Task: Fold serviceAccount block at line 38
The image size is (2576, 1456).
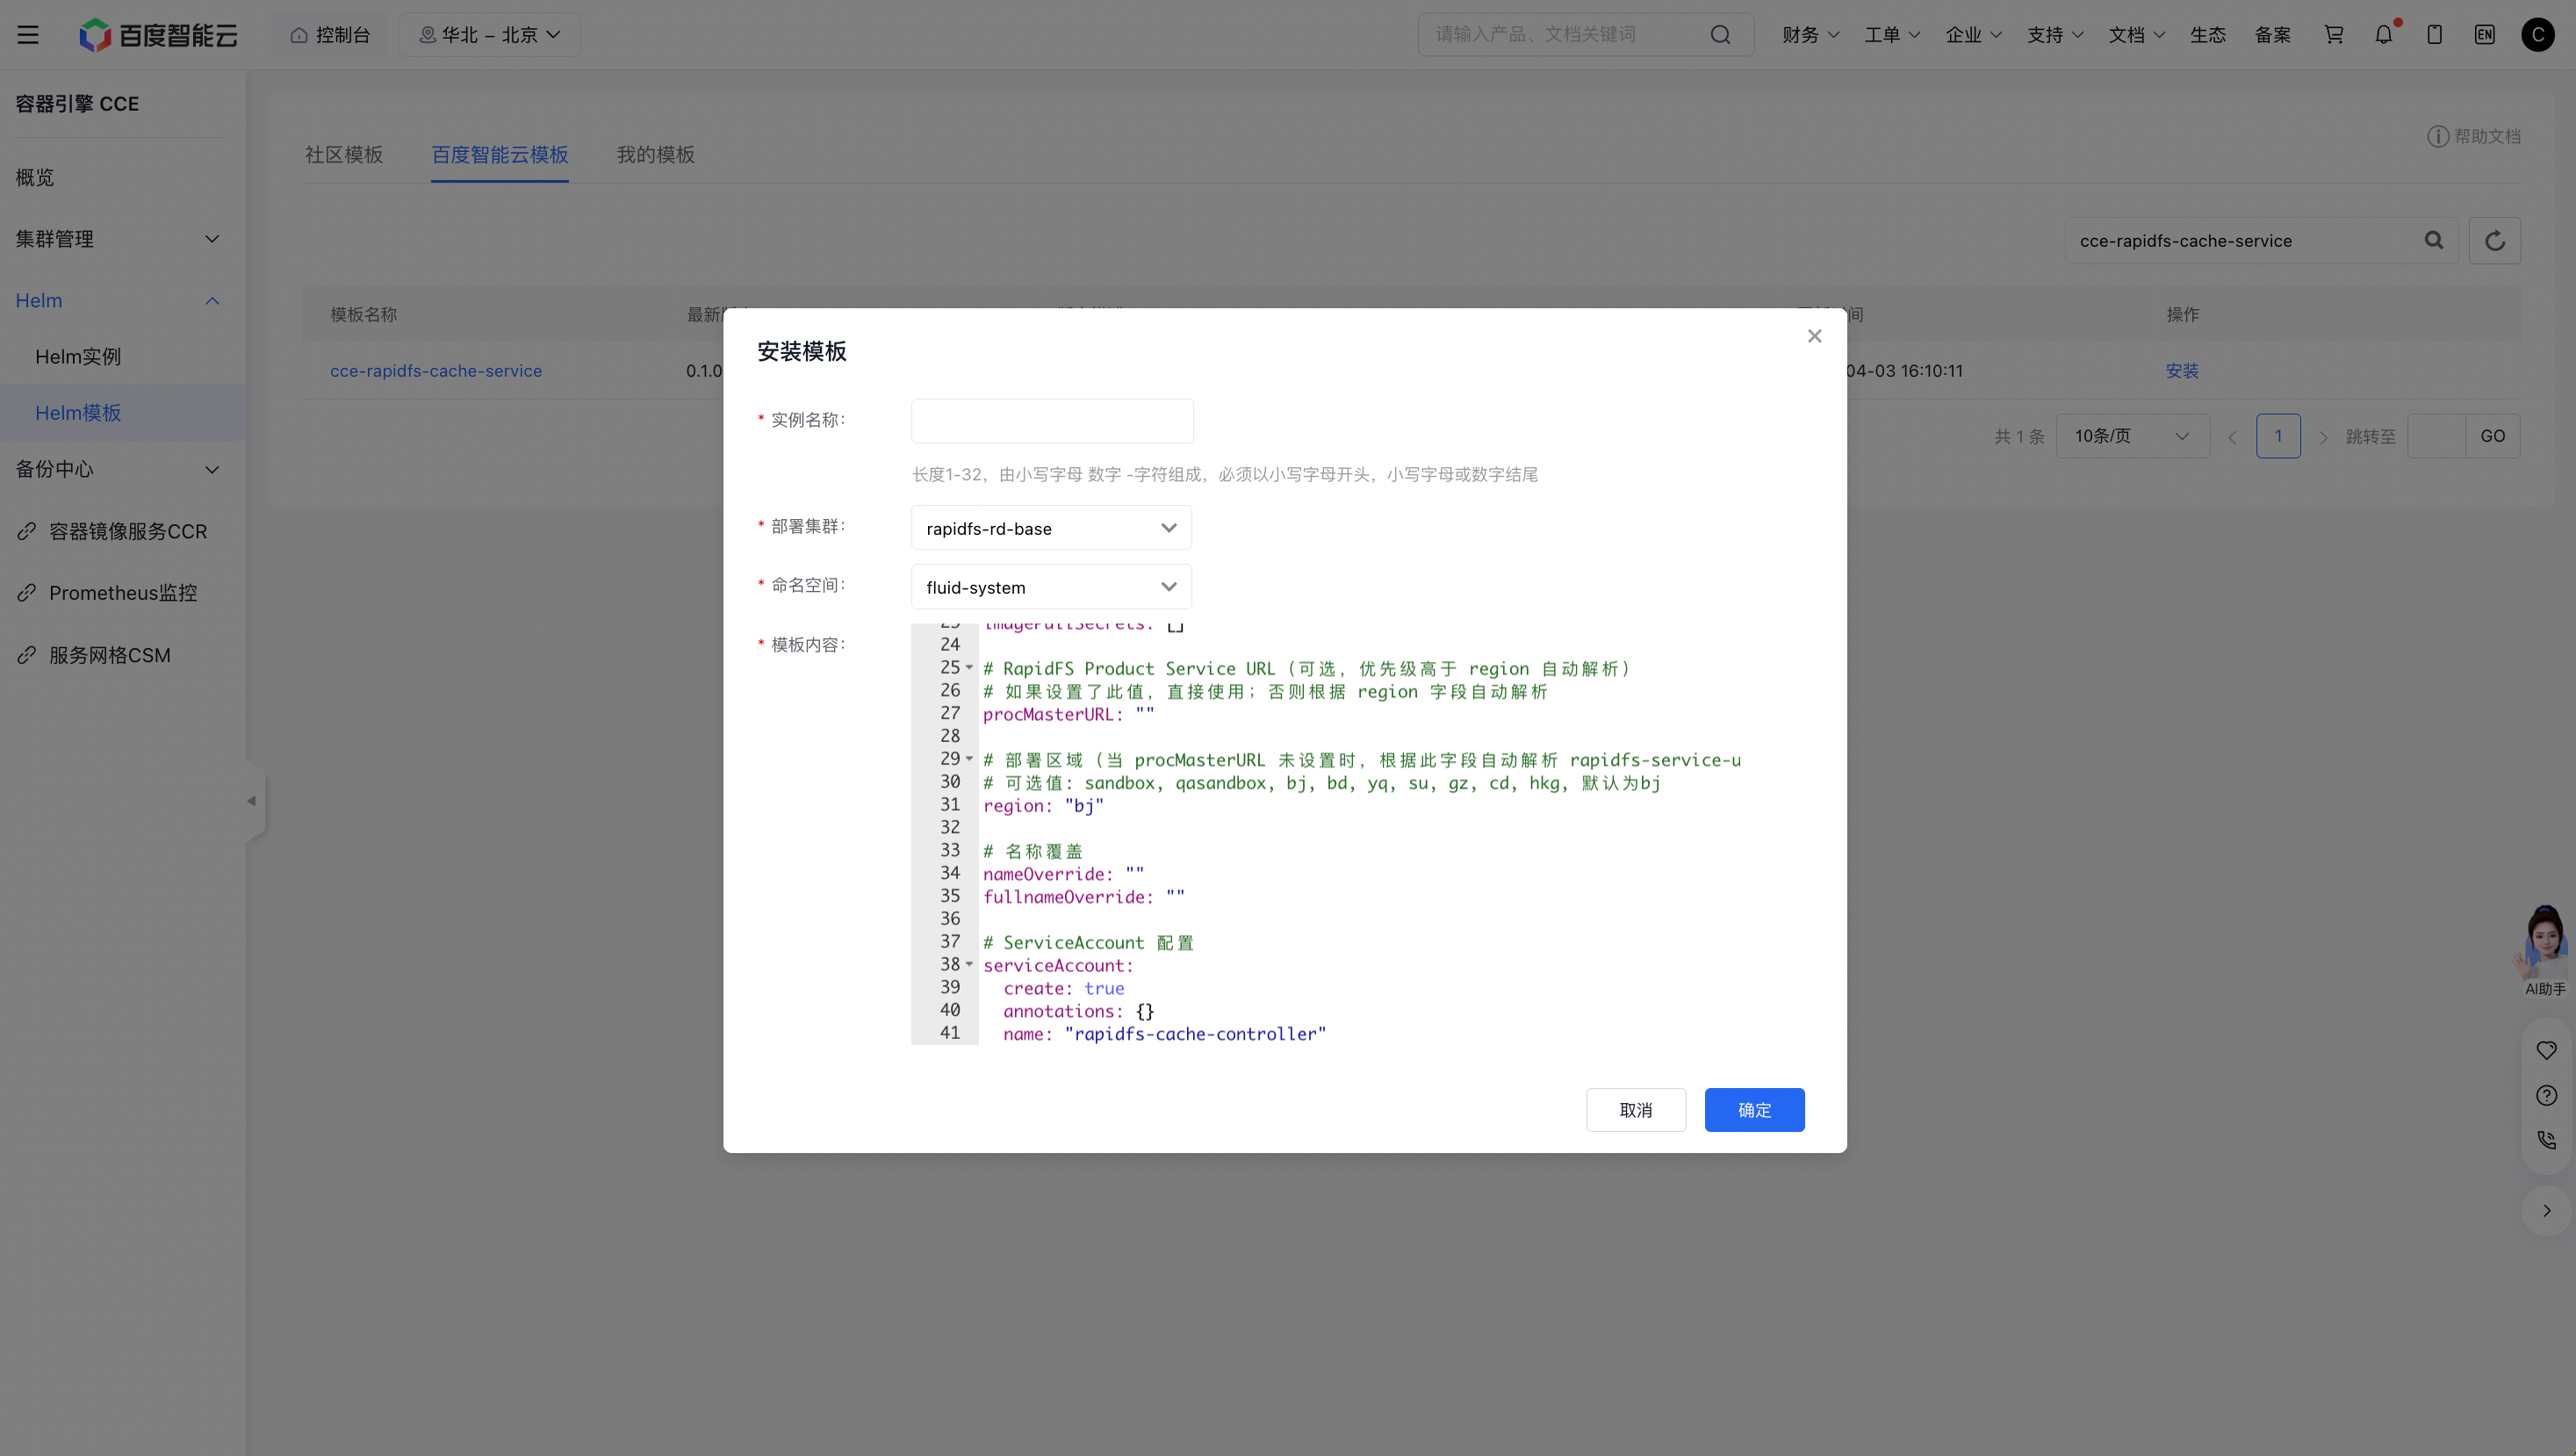Action: 969,964
